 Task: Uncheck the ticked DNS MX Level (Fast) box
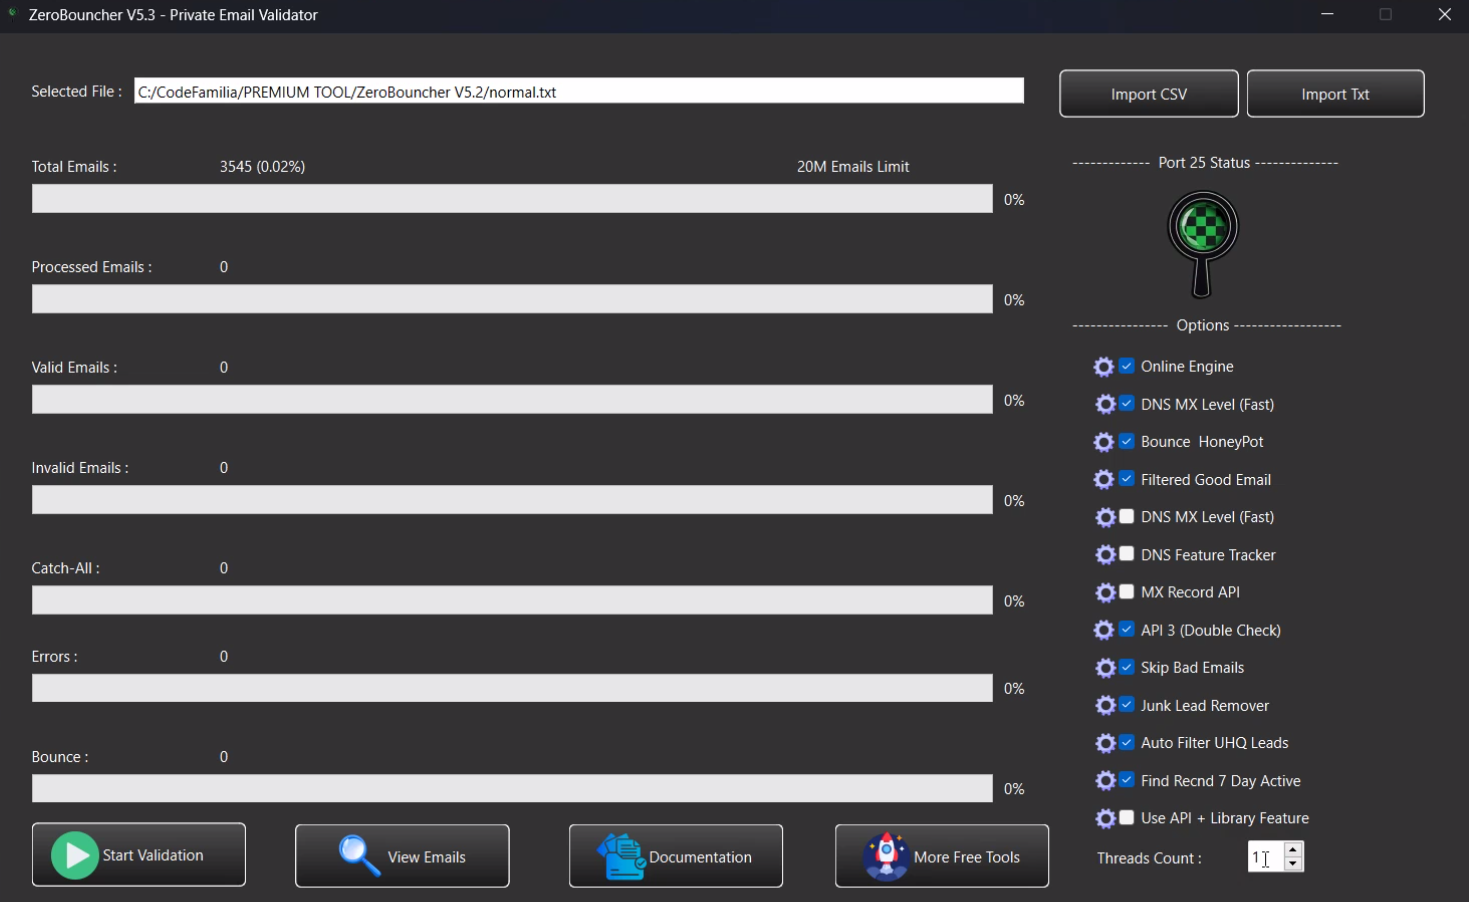[x=1127, y=404]
